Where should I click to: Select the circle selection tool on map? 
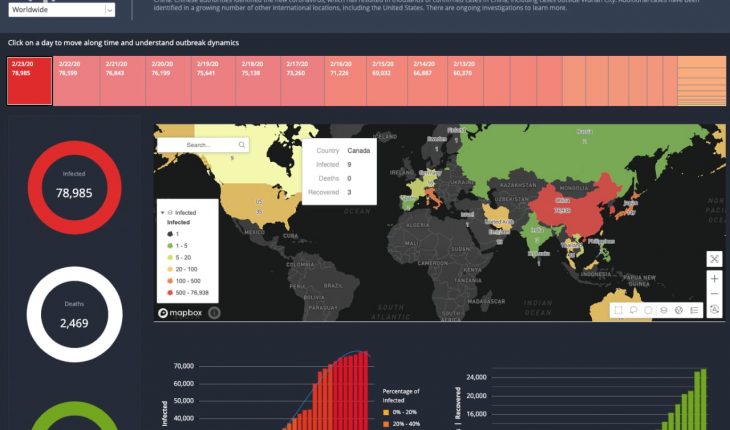click(648, 310)
